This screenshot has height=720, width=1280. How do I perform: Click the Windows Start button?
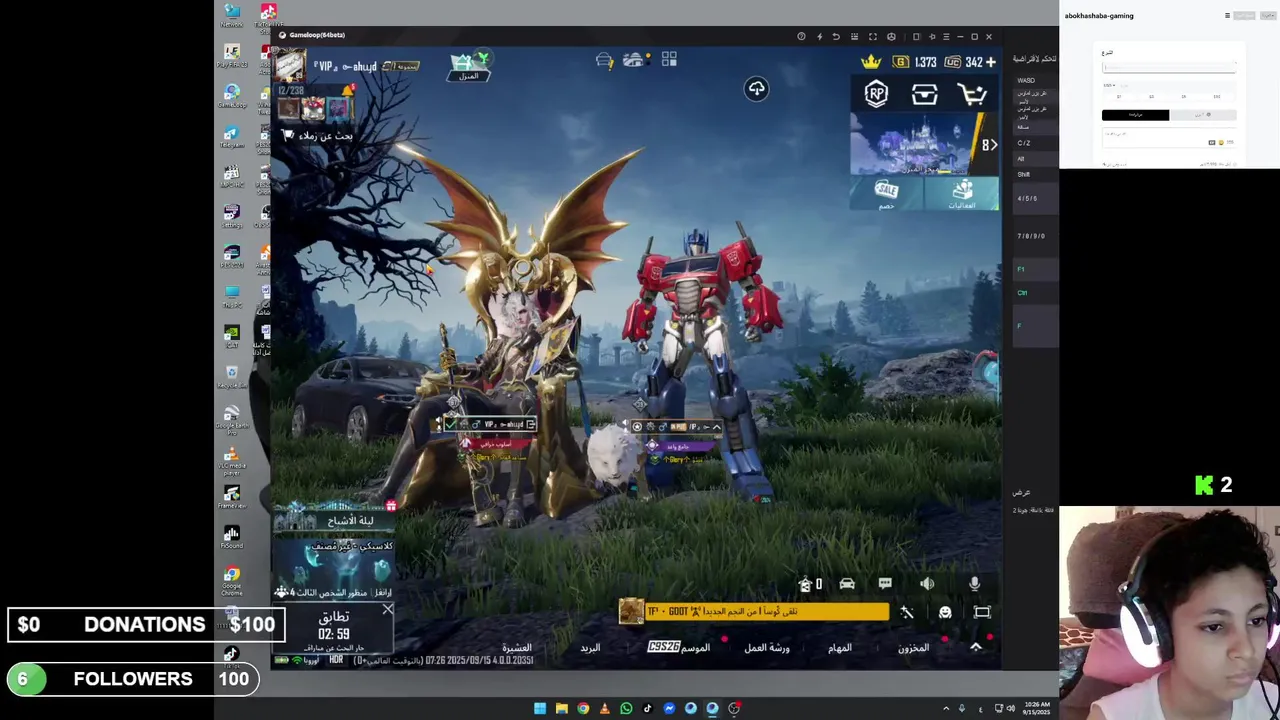[x=540, y=708]
